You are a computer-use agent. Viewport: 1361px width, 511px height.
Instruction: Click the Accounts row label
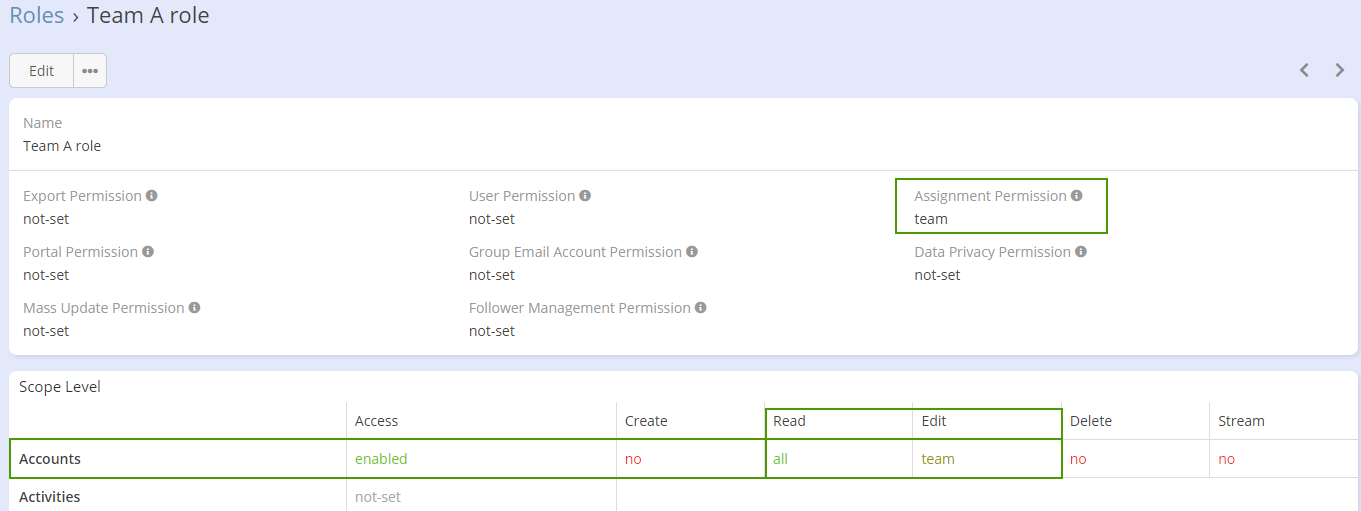(50, 459)
